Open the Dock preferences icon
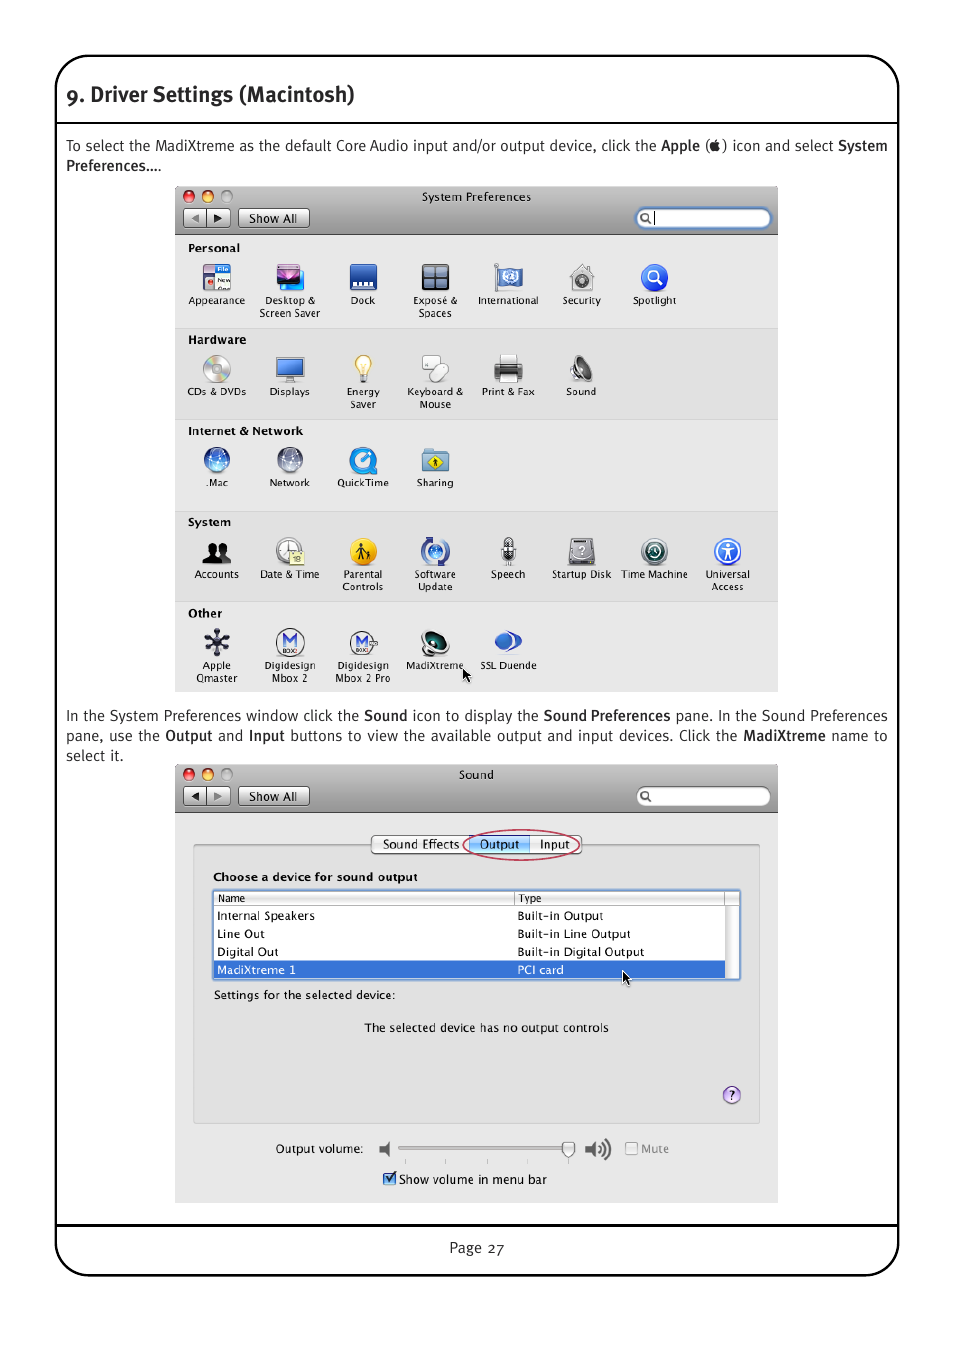Screen dimensions: 954x1350 pos(363,278)
